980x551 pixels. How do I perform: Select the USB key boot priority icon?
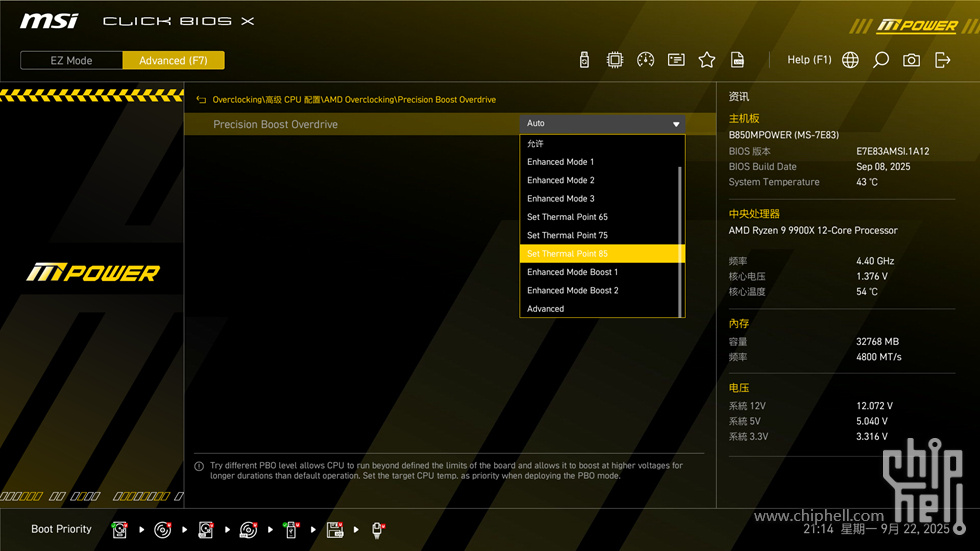[x=291, y=530]
